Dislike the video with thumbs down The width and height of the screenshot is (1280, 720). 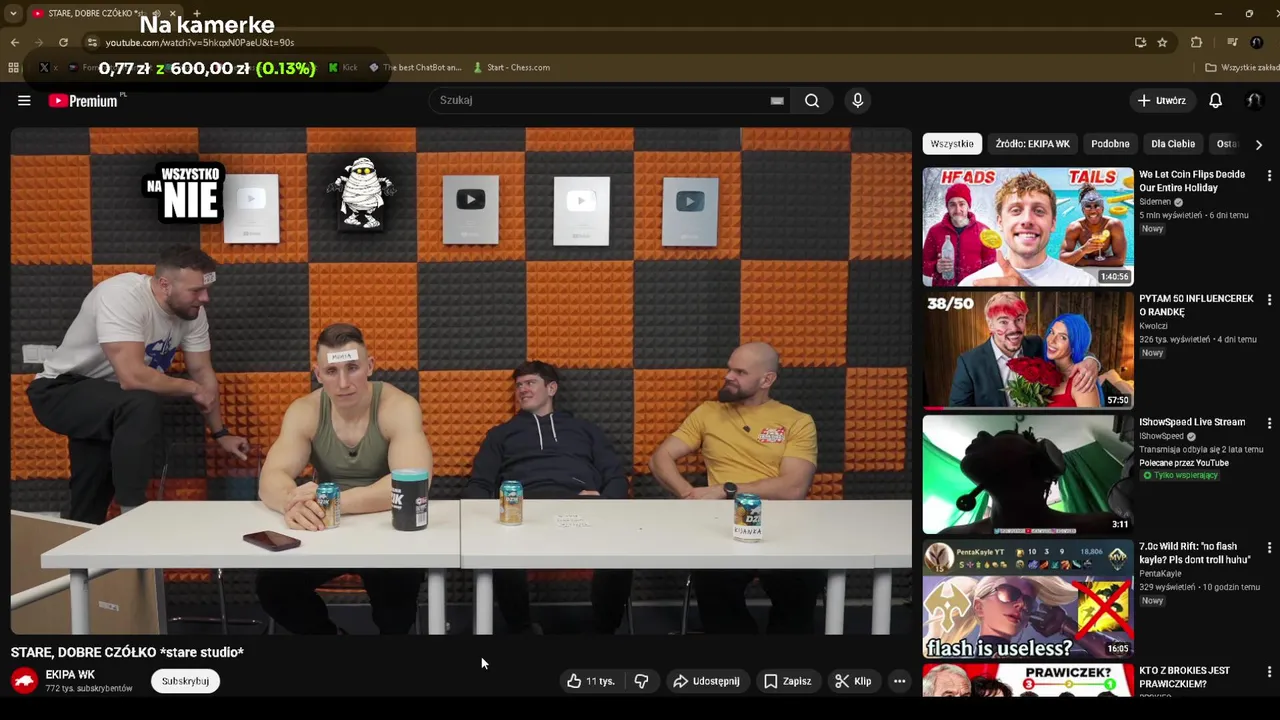[641, 681]
